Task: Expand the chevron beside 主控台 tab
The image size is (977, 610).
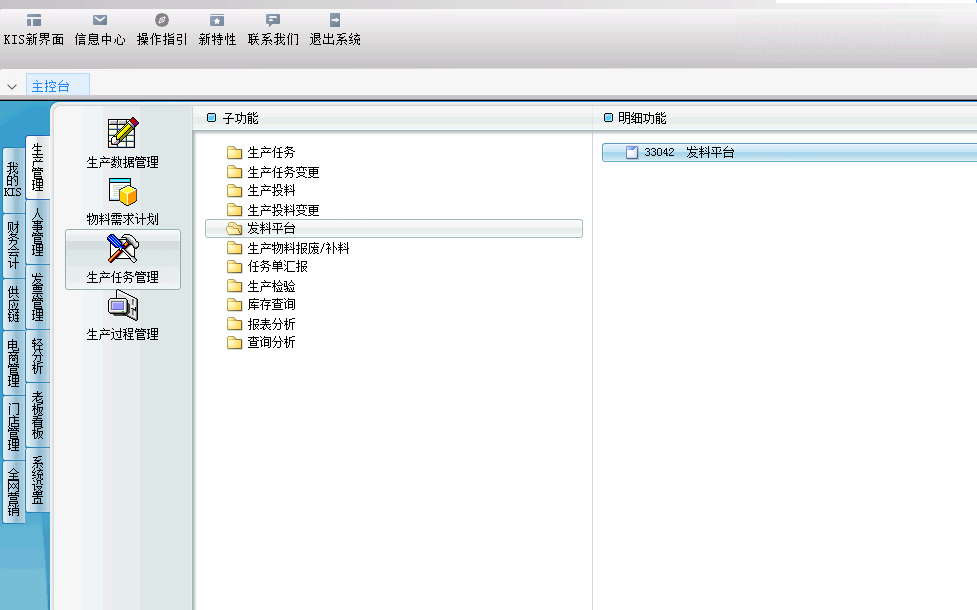Action: 12,87
